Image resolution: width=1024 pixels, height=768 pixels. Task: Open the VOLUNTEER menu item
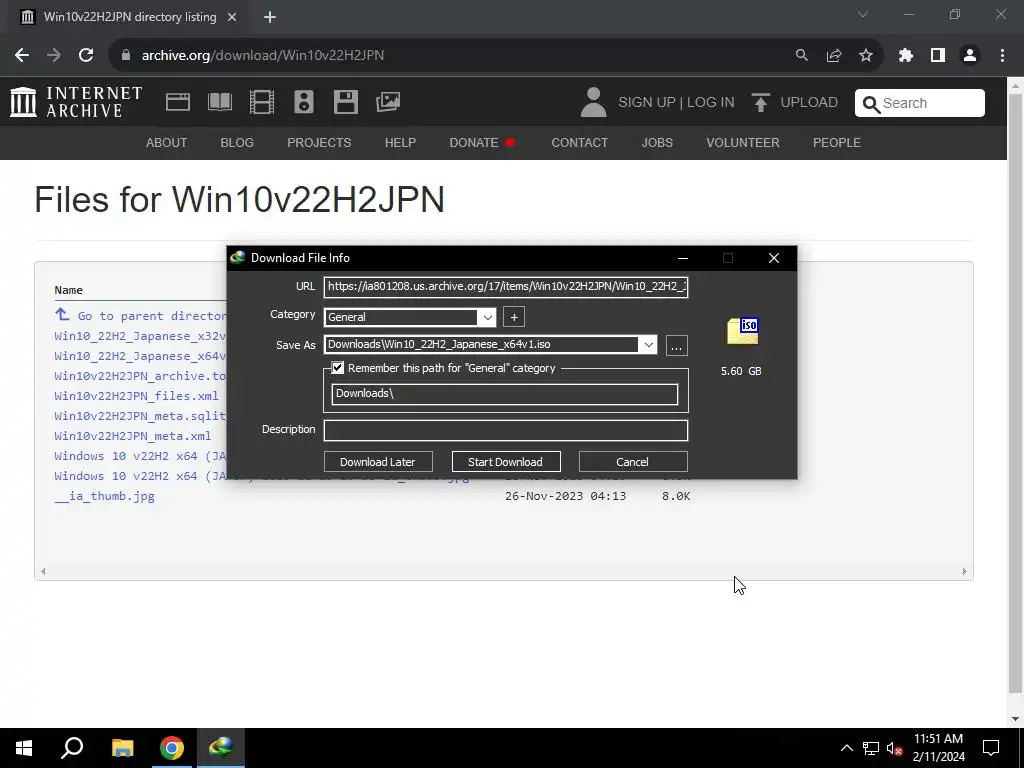tap(743, 142)
